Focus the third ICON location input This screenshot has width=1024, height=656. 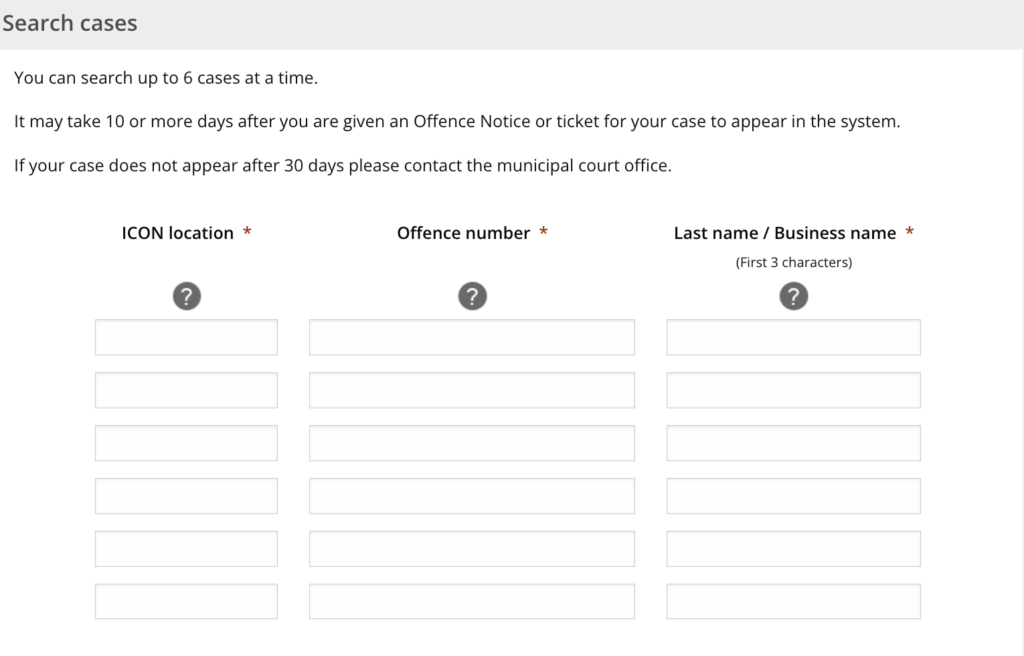click(186, 443)
